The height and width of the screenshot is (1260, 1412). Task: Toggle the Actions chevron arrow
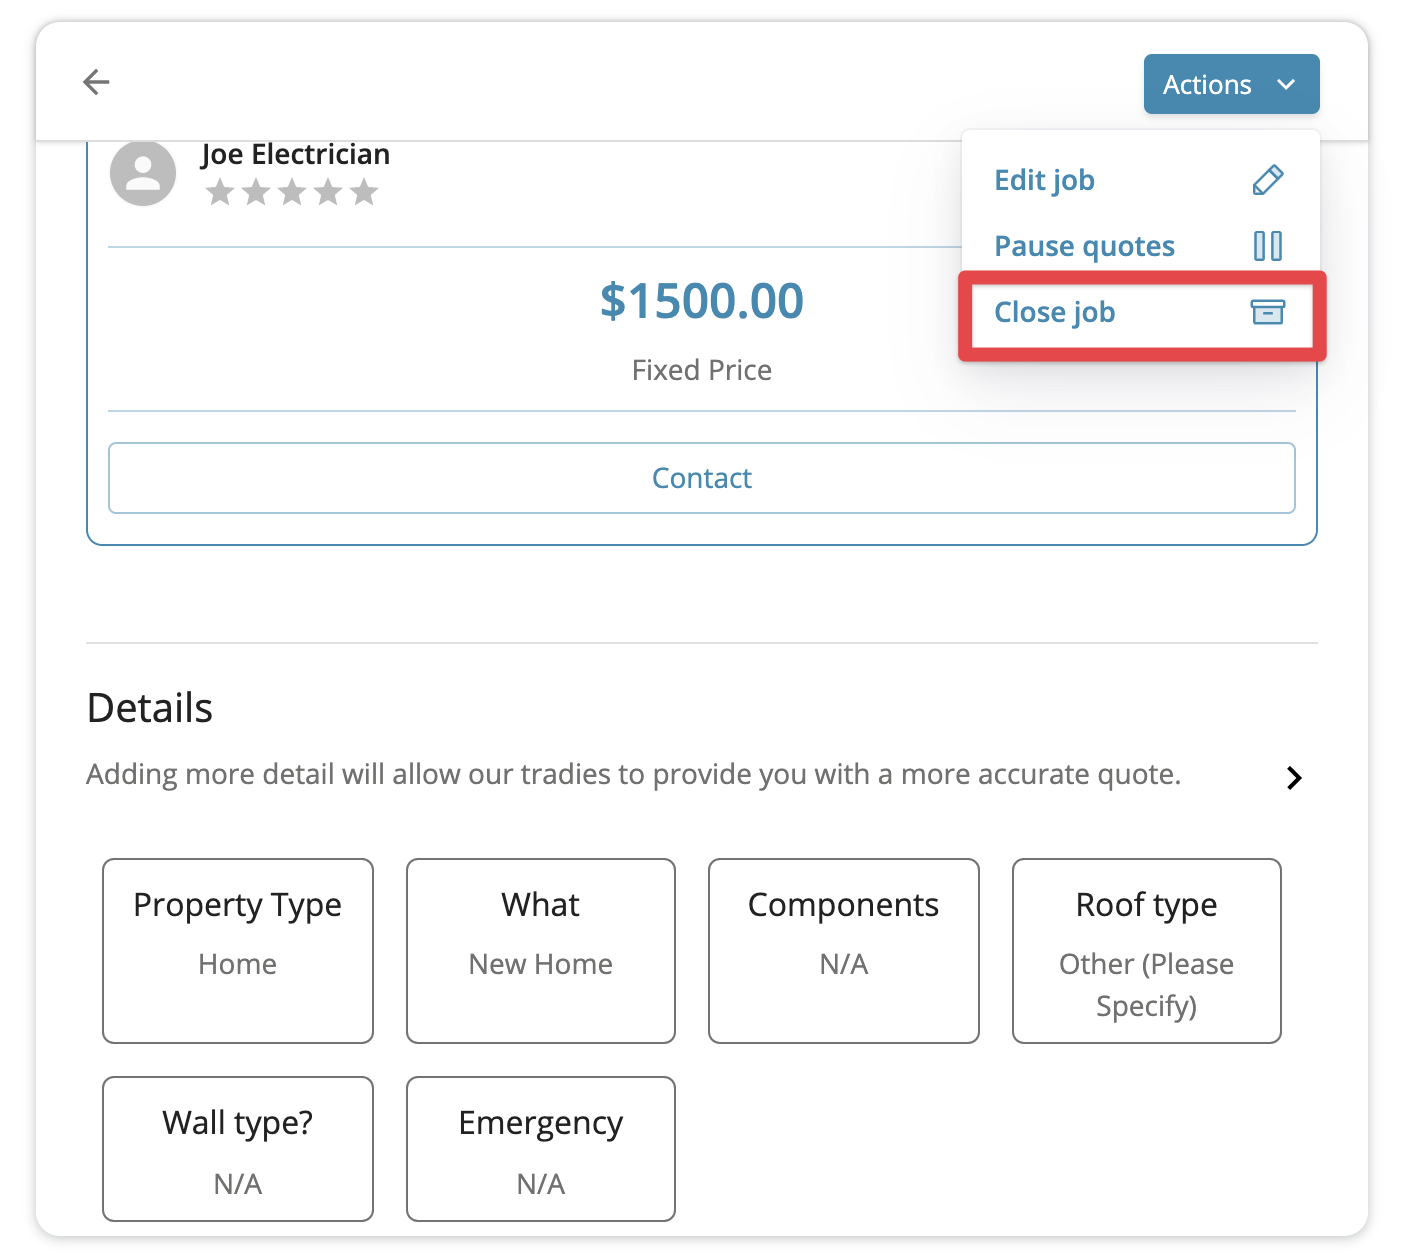1287,85
